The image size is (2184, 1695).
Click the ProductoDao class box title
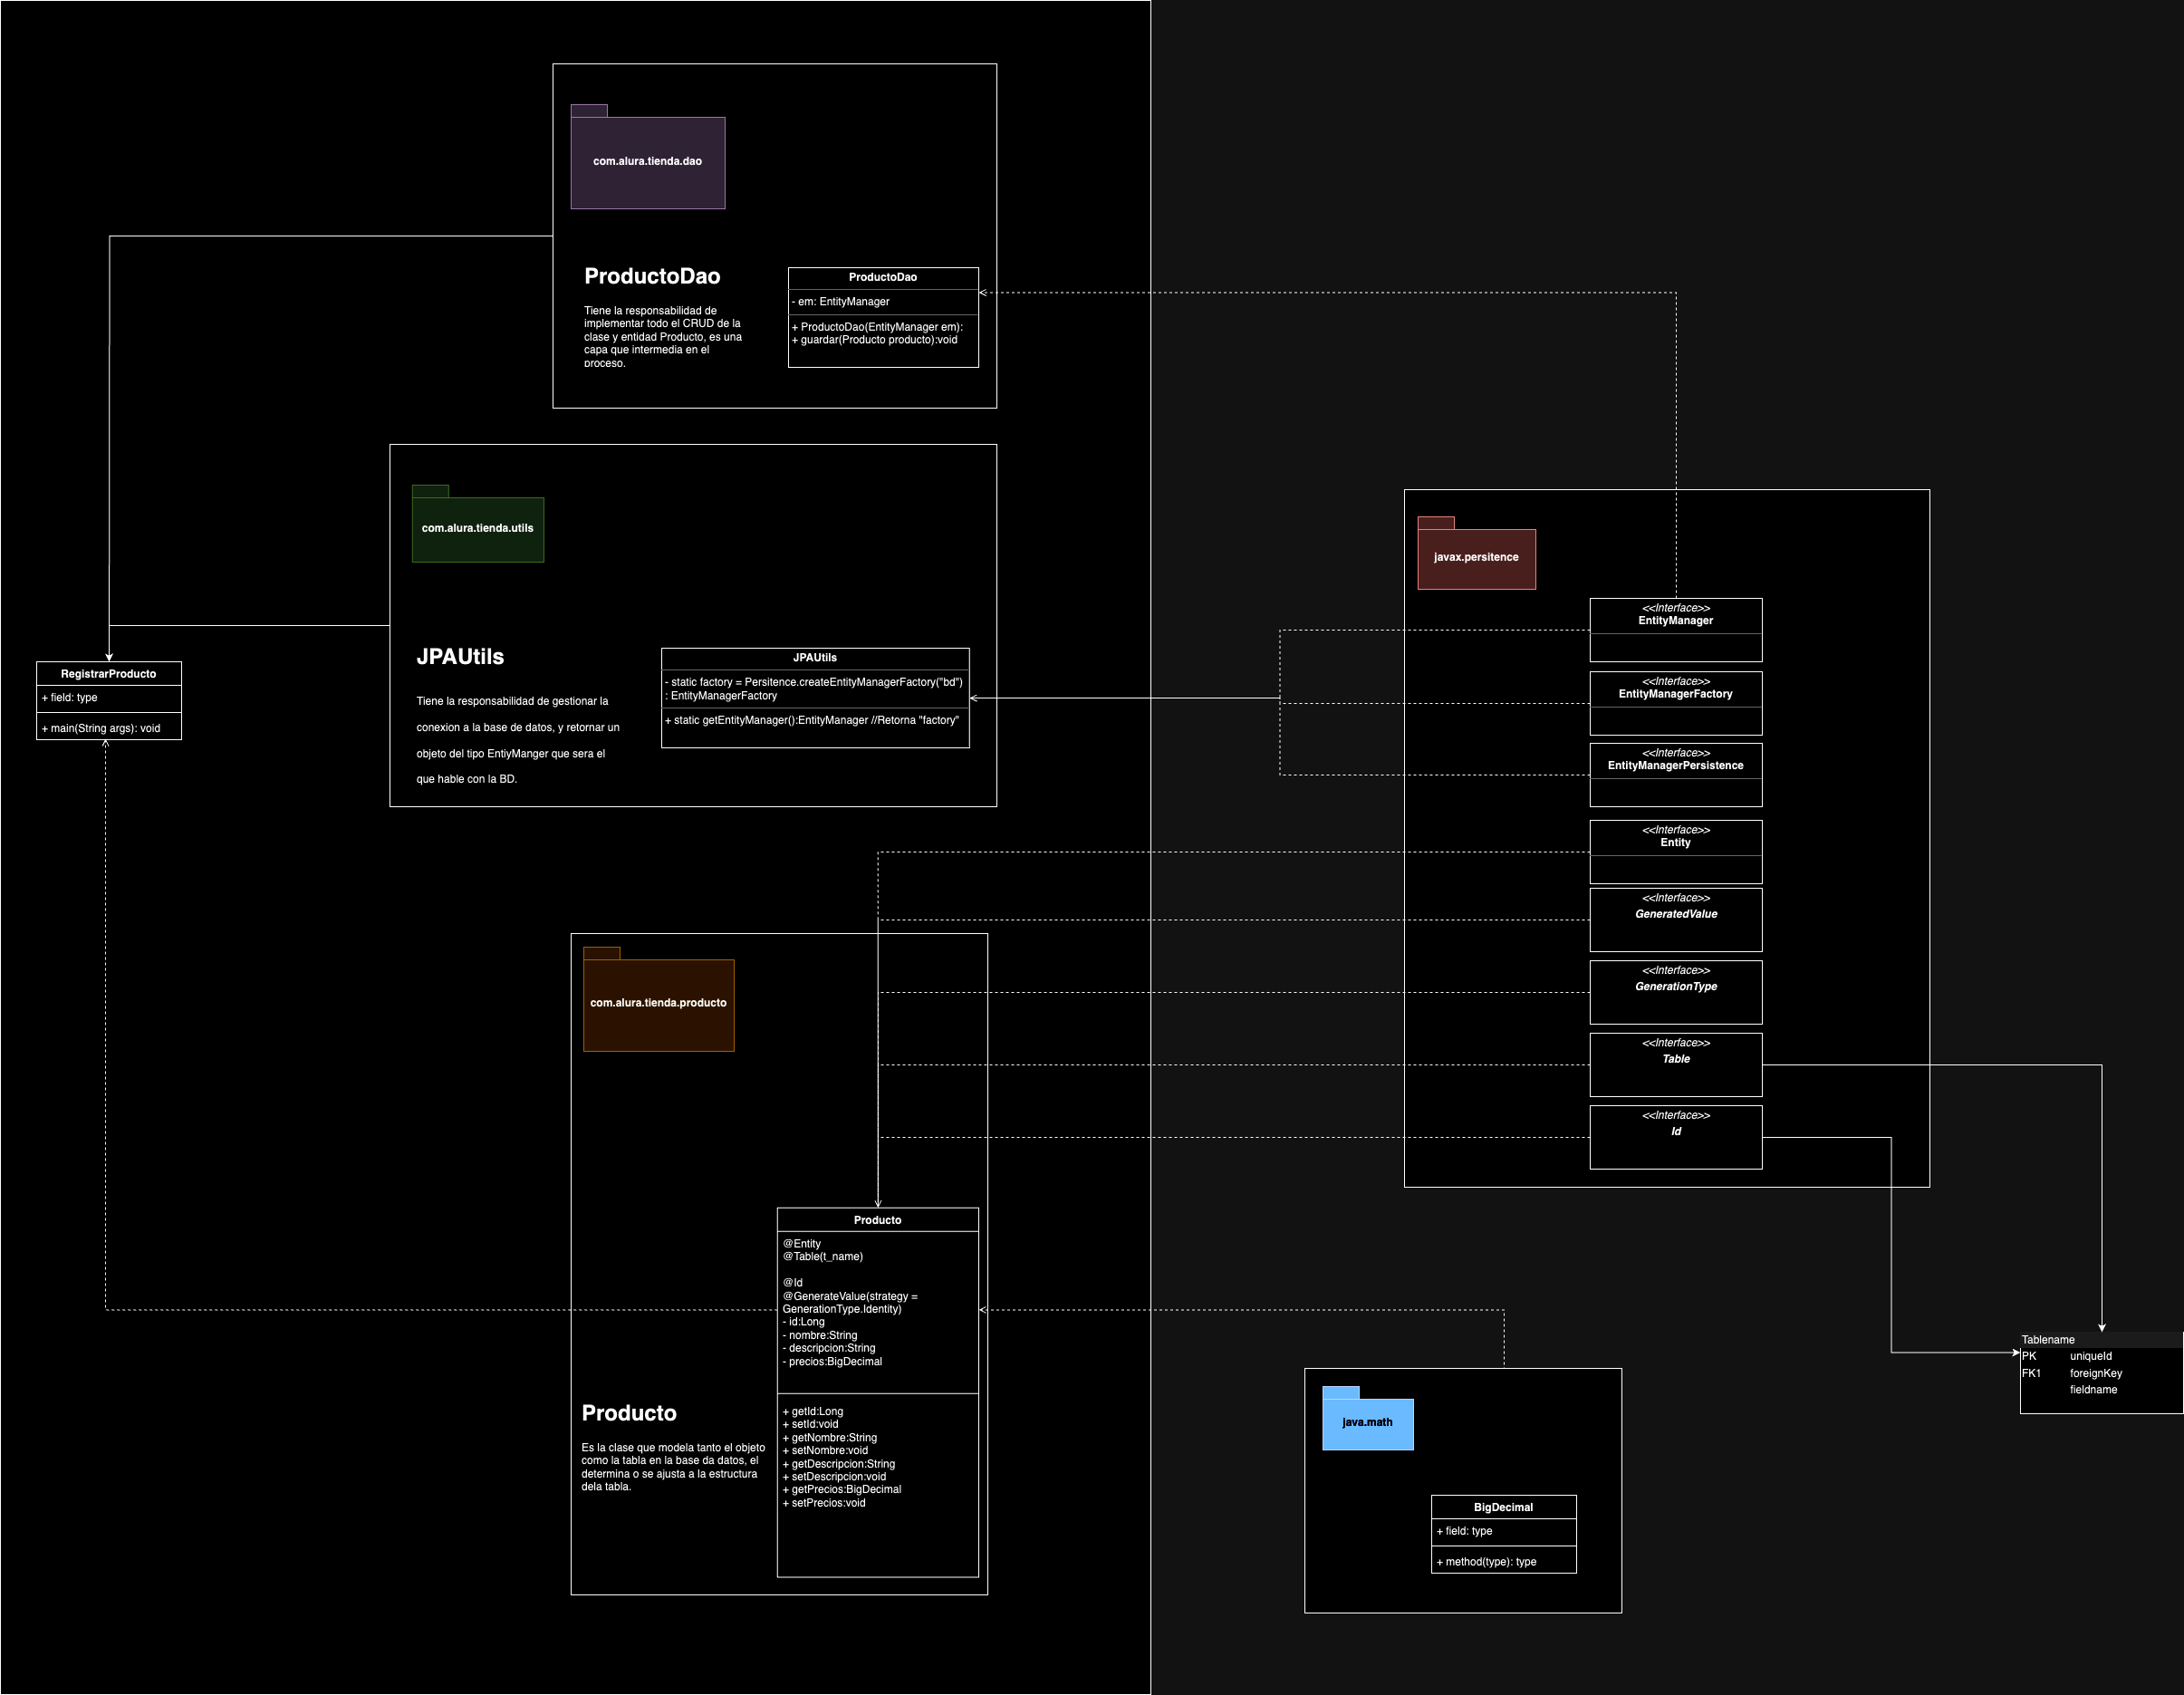(883, 277)
